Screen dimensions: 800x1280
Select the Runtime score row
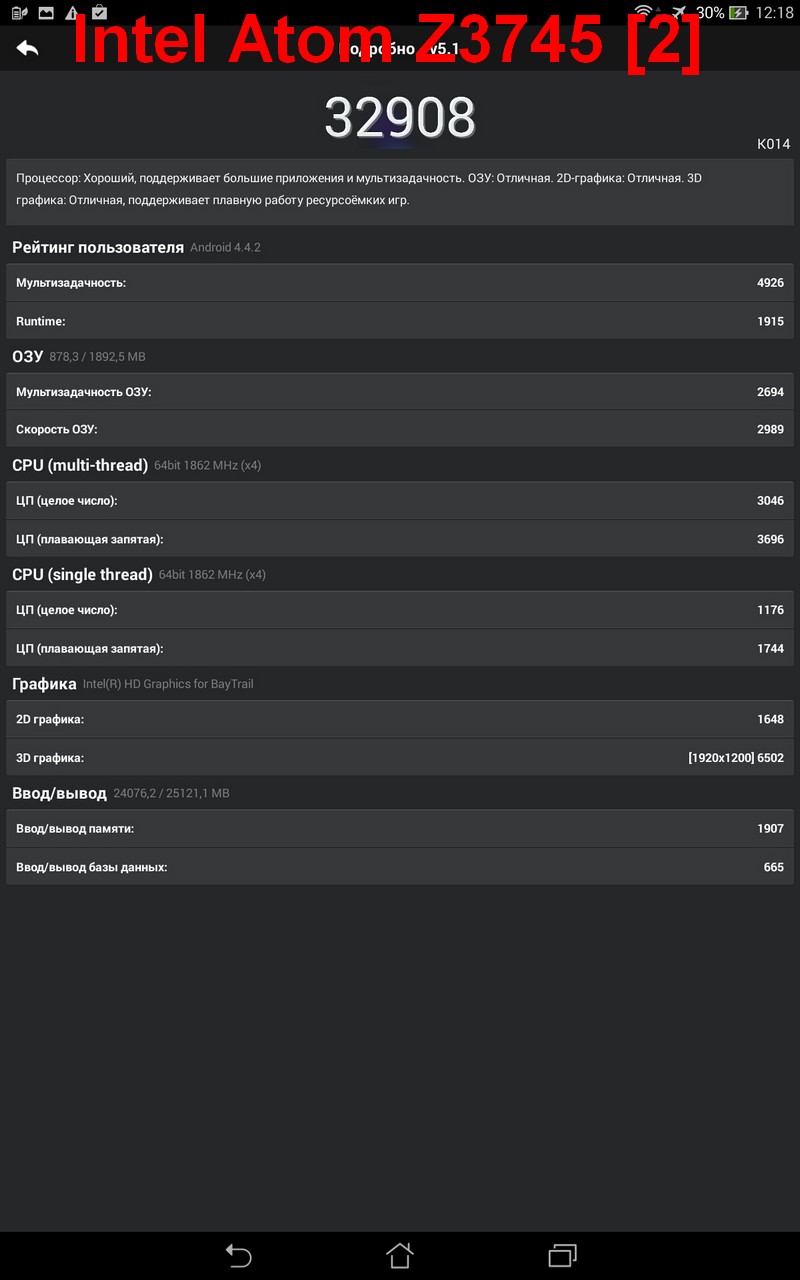[400, 321]
